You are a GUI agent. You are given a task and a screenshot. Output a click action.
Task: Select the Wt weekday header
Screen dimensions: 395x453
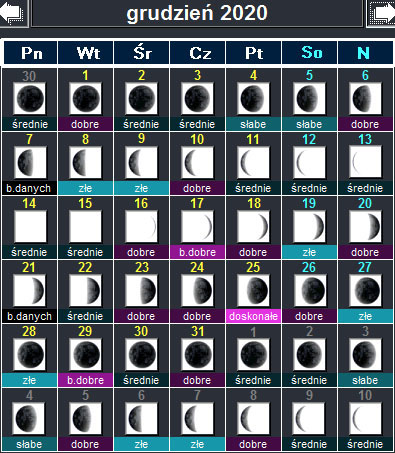(x=86, y=53)
